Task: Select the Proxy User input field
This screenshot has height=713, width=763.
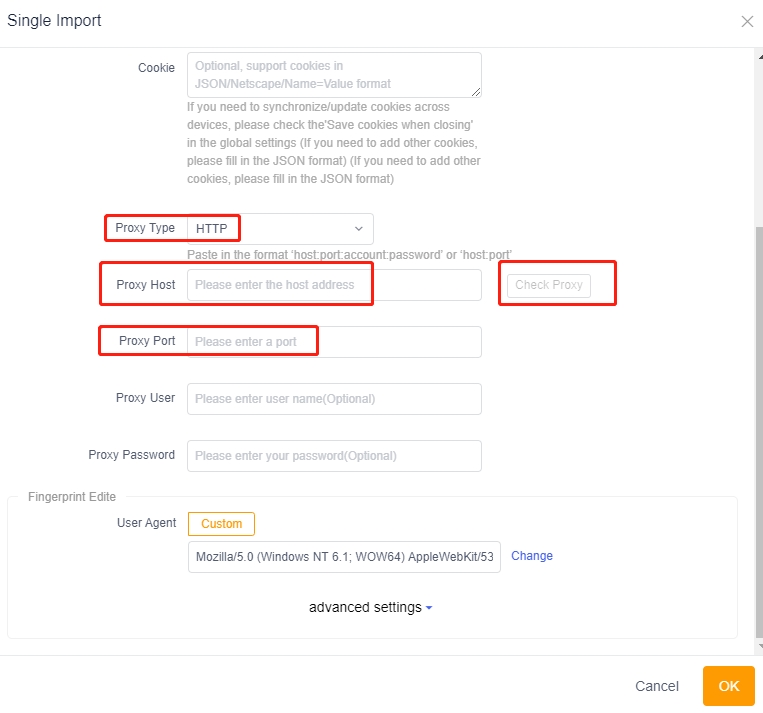Action: (x=333, y=399)
